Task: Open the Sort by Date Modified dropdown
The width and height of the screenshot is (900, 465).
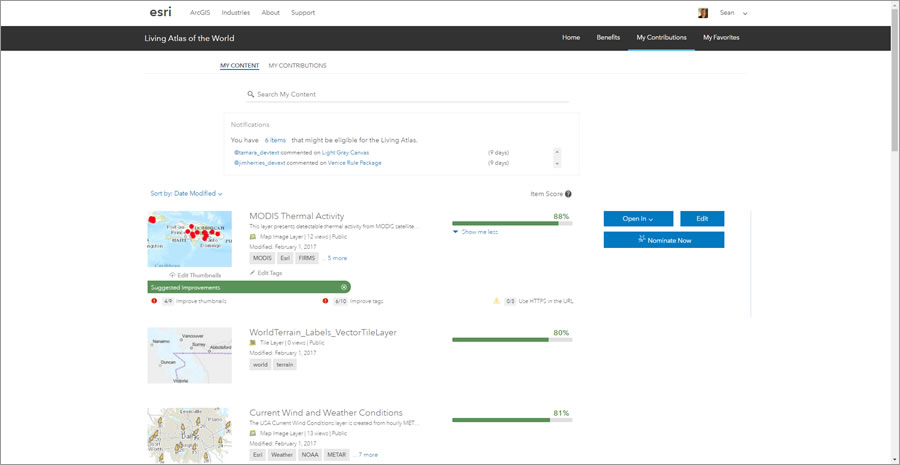Action: (187, 194)
